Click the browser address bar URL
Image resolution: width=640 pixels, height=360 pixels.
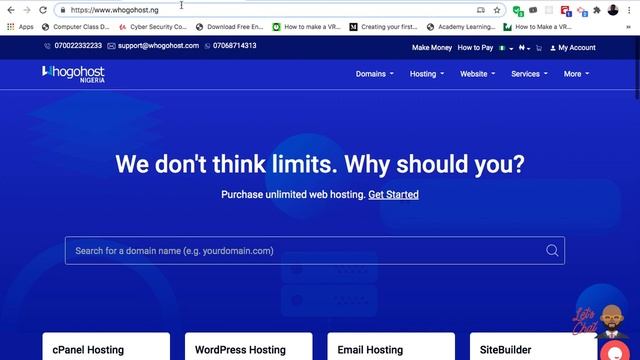[x=115, y=10]
